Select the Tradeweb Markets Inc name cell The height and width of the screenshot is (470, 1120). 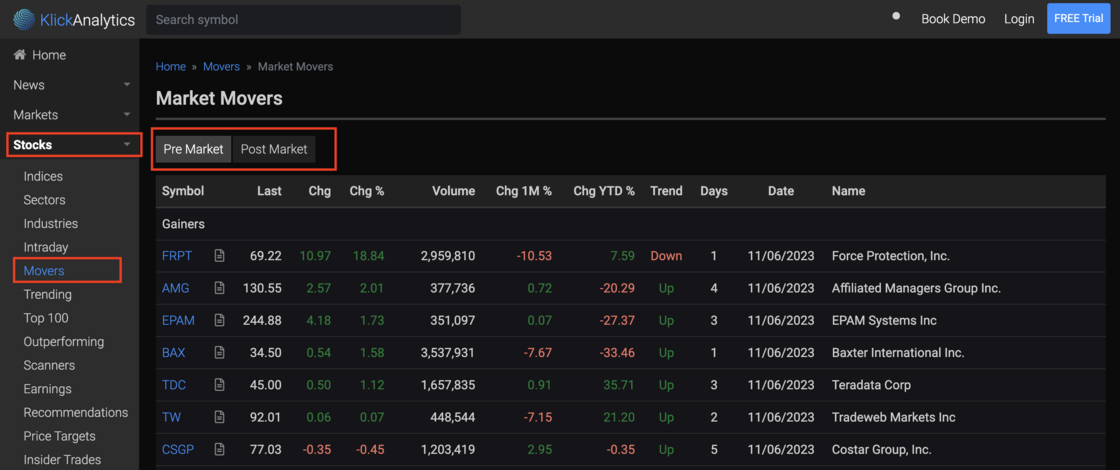[894, 417]
